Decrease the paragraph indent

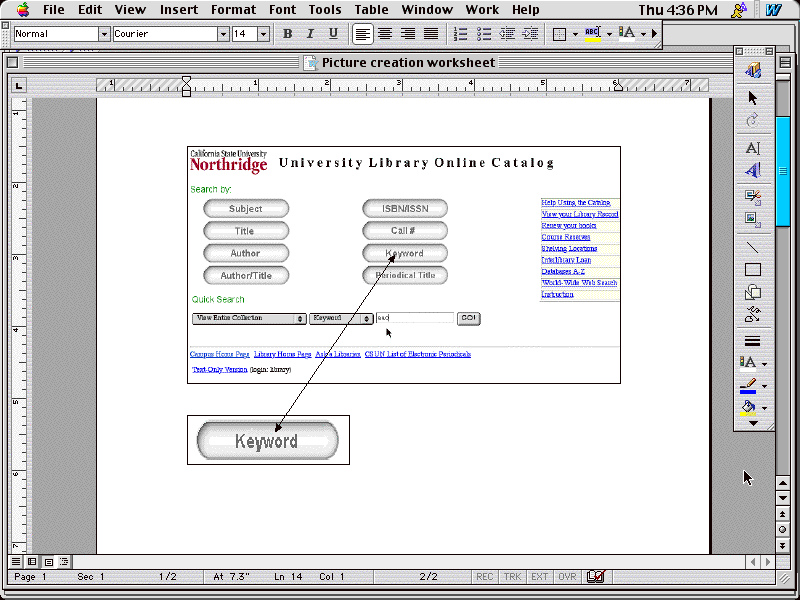[x=507, y=34]
